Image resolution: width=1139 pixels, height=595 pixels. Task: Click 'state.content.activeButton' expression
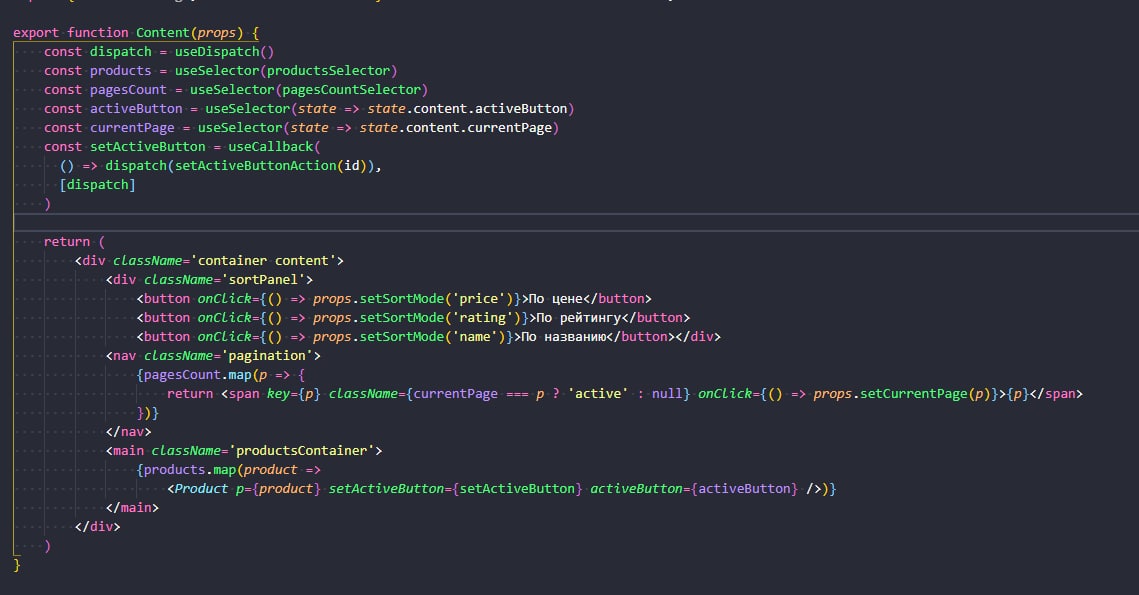(x=467, y=108)
